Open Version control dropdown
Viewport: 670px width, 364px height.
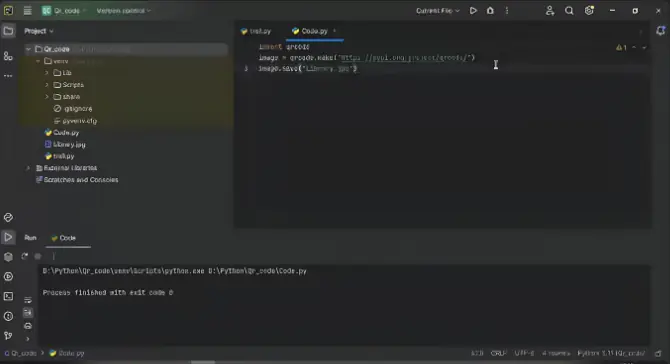(123, 11)
